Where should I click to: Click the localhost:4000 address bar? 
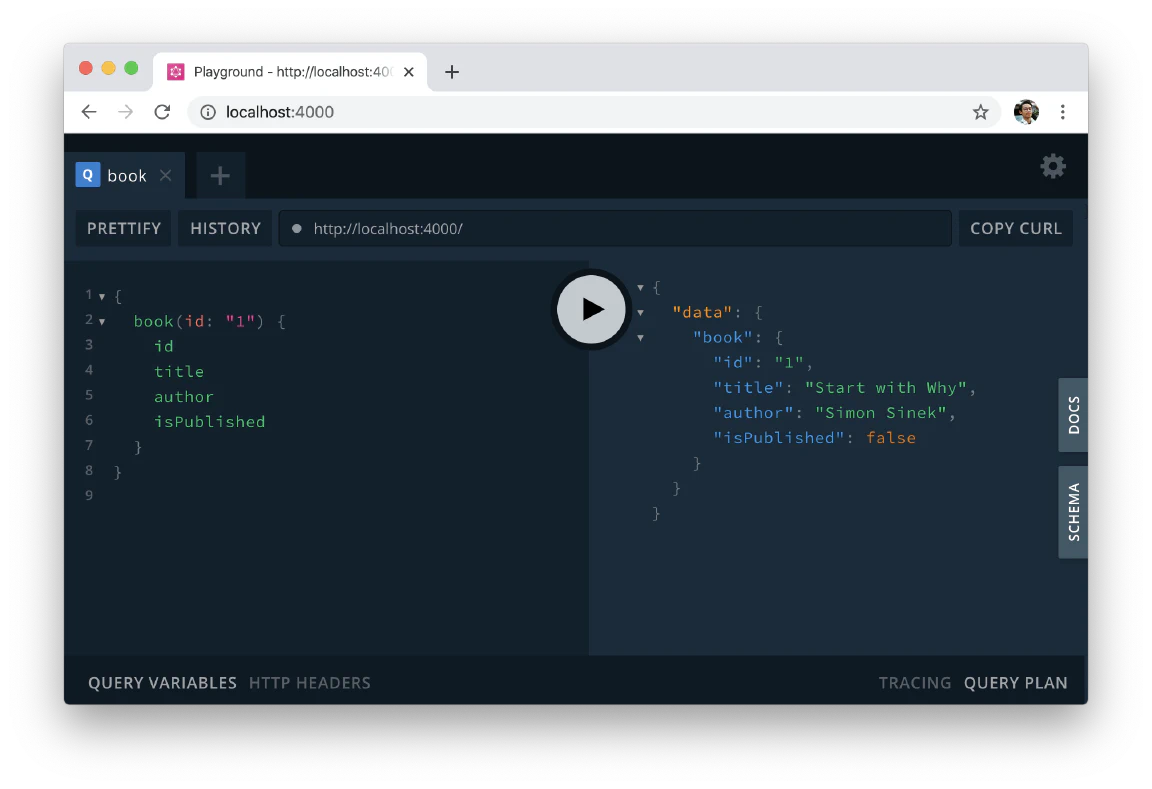[594, 112]
